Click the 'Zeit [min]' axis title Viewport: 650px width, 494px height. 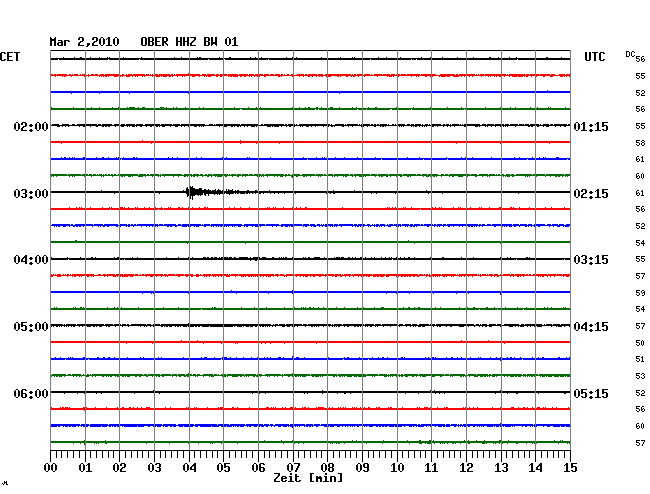[308, 478]
